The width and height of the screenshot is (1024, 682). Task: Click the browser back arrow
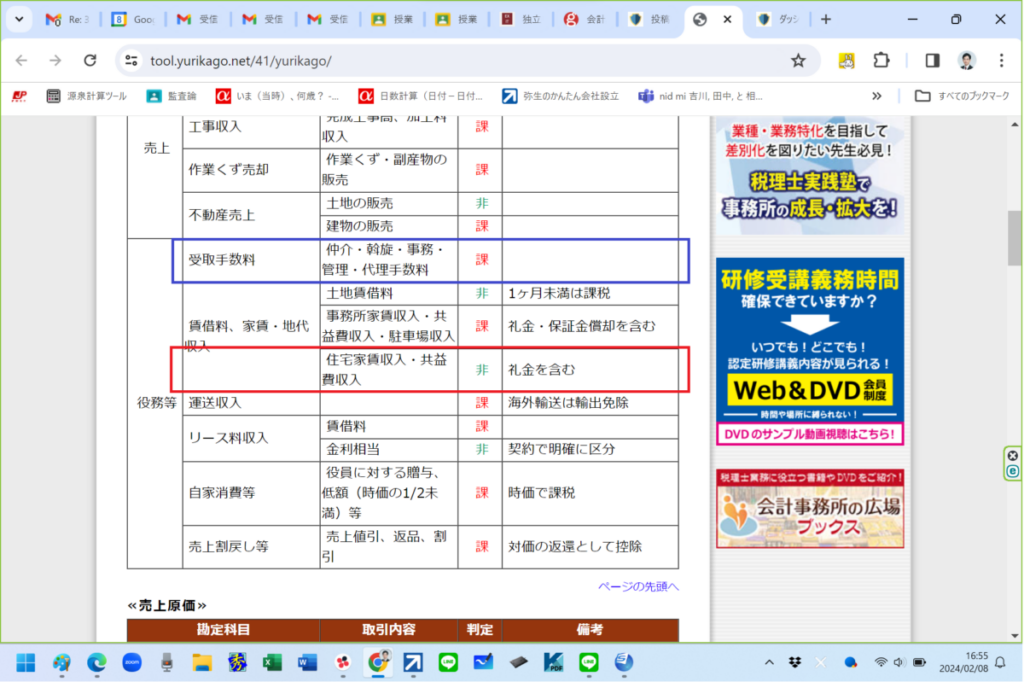21,61
